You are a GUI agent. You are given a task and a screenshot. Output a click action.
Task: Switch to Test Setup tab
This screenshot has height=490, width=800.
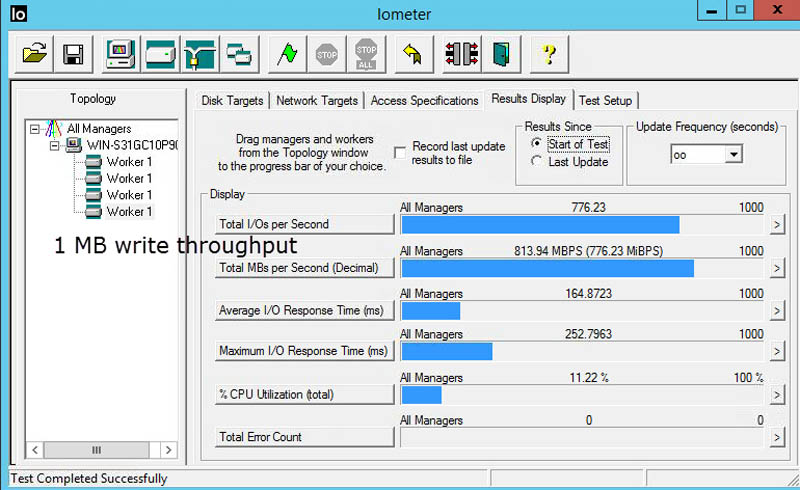[606, 101]
